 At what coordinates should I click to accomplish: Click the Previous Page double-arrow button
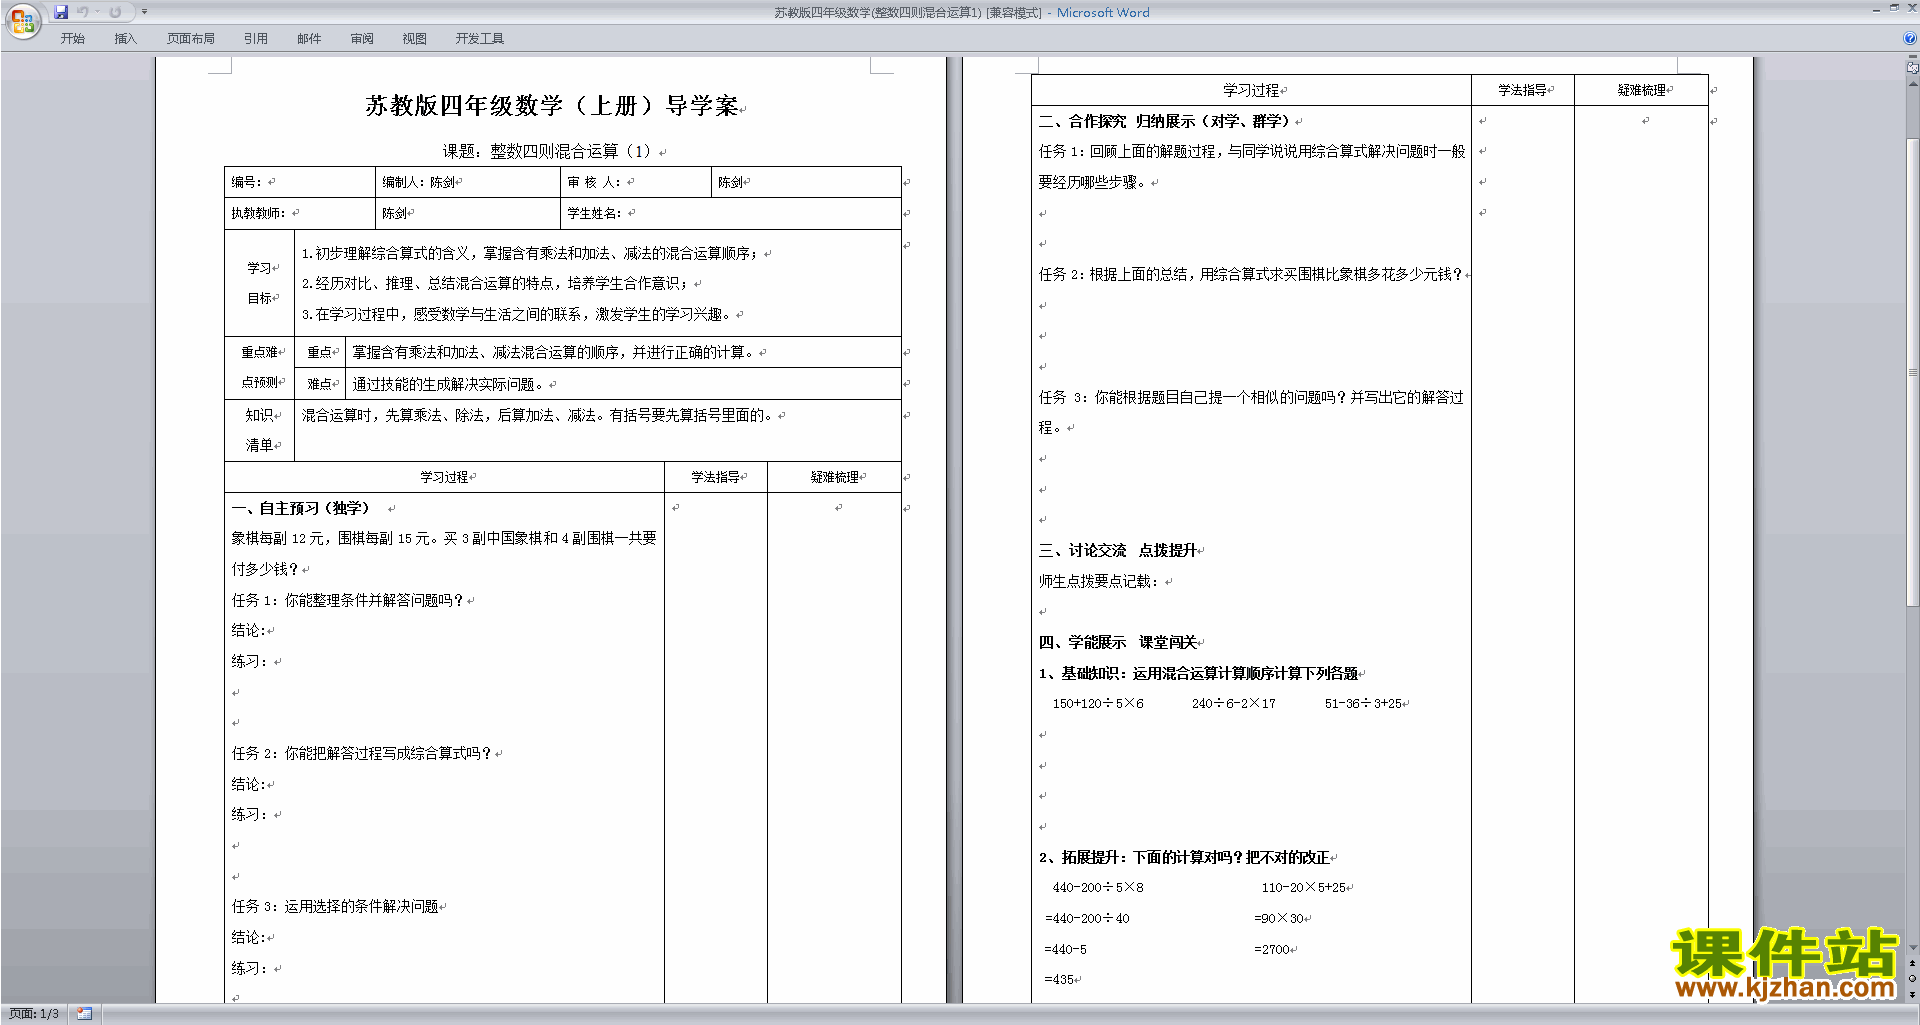click(1913, 963)
